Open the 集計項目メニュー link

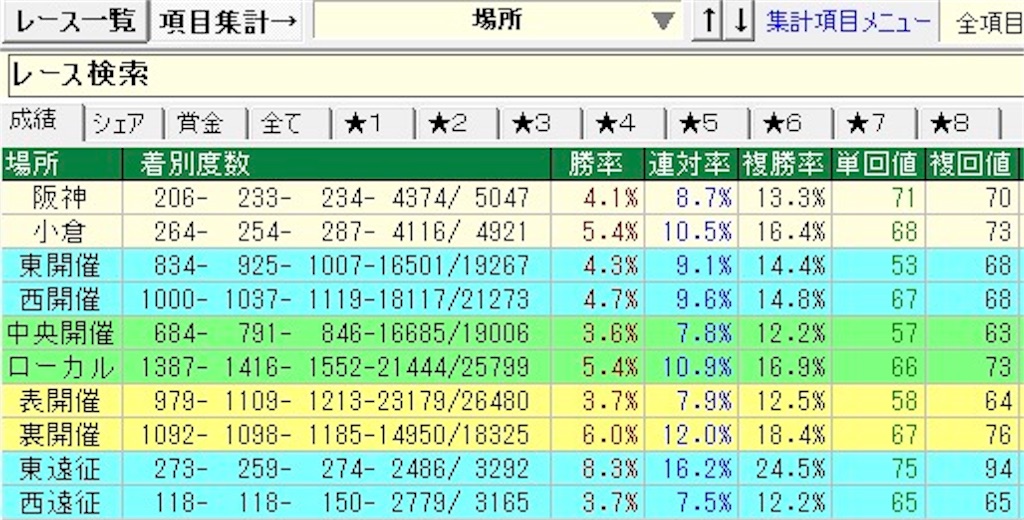coord(848,22)
